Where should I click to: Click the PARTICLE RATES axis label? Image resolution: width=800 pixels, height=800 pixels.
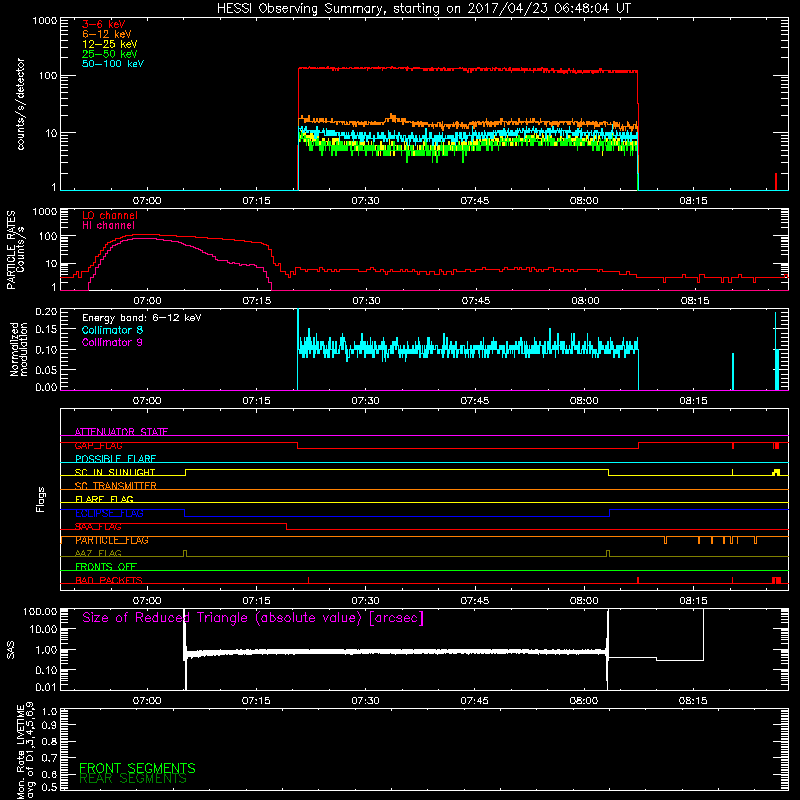pos(15,250)
